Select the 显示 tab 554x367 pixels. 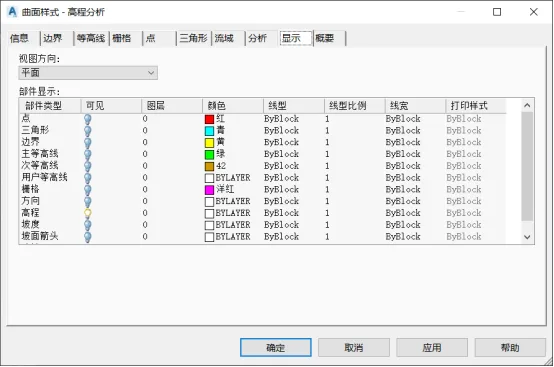point(295,38)
